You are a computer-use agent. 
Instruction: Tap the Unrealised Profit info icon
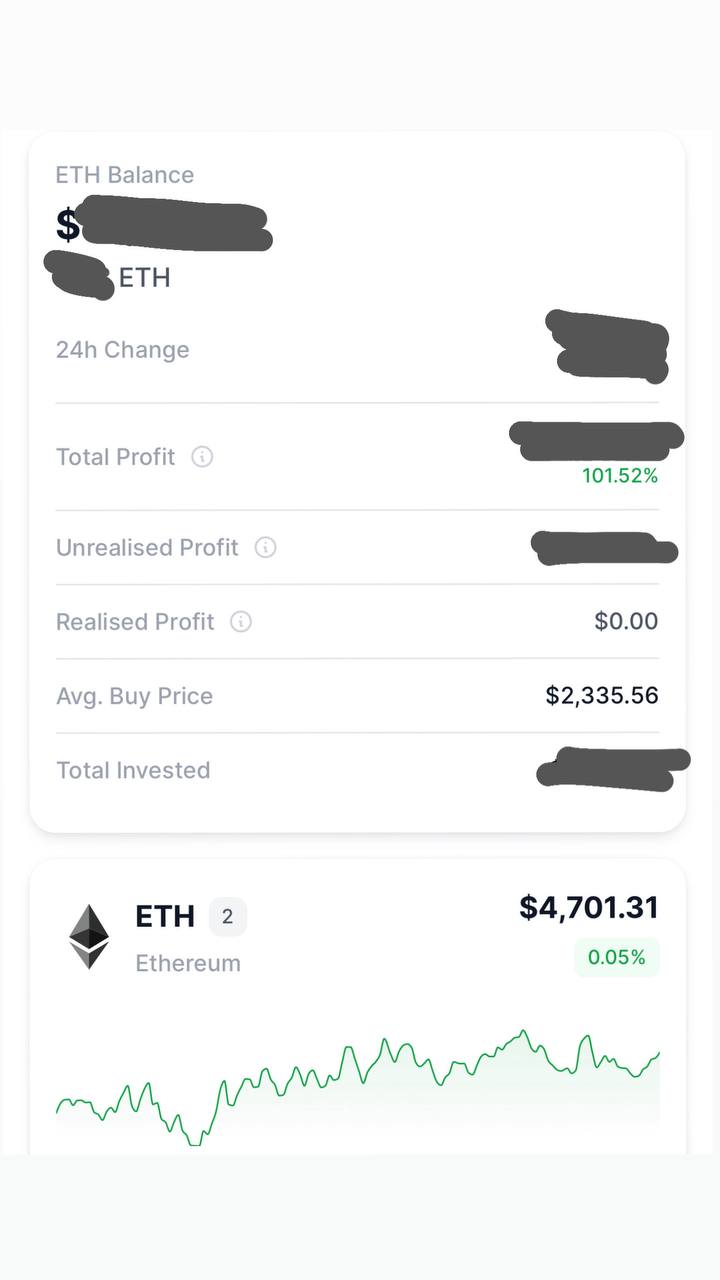pos(265,548)
